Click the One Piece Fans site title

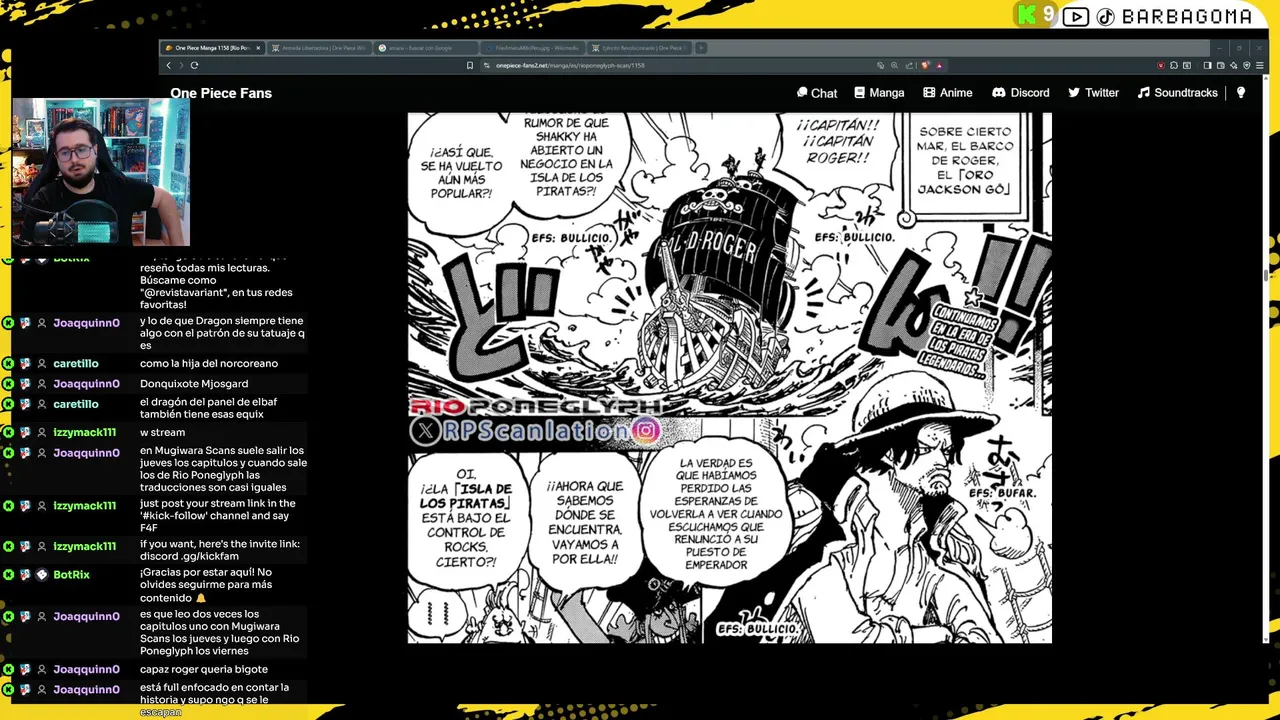[221, 93]
